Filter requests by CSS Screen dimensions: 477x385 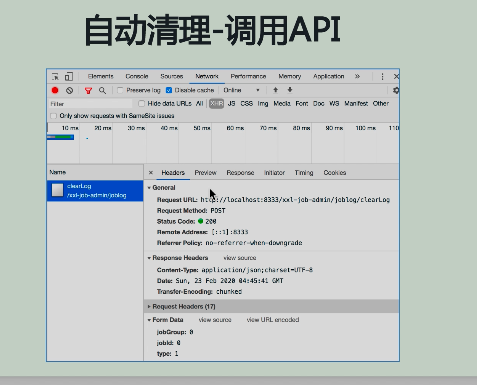(x=247, y=104)
